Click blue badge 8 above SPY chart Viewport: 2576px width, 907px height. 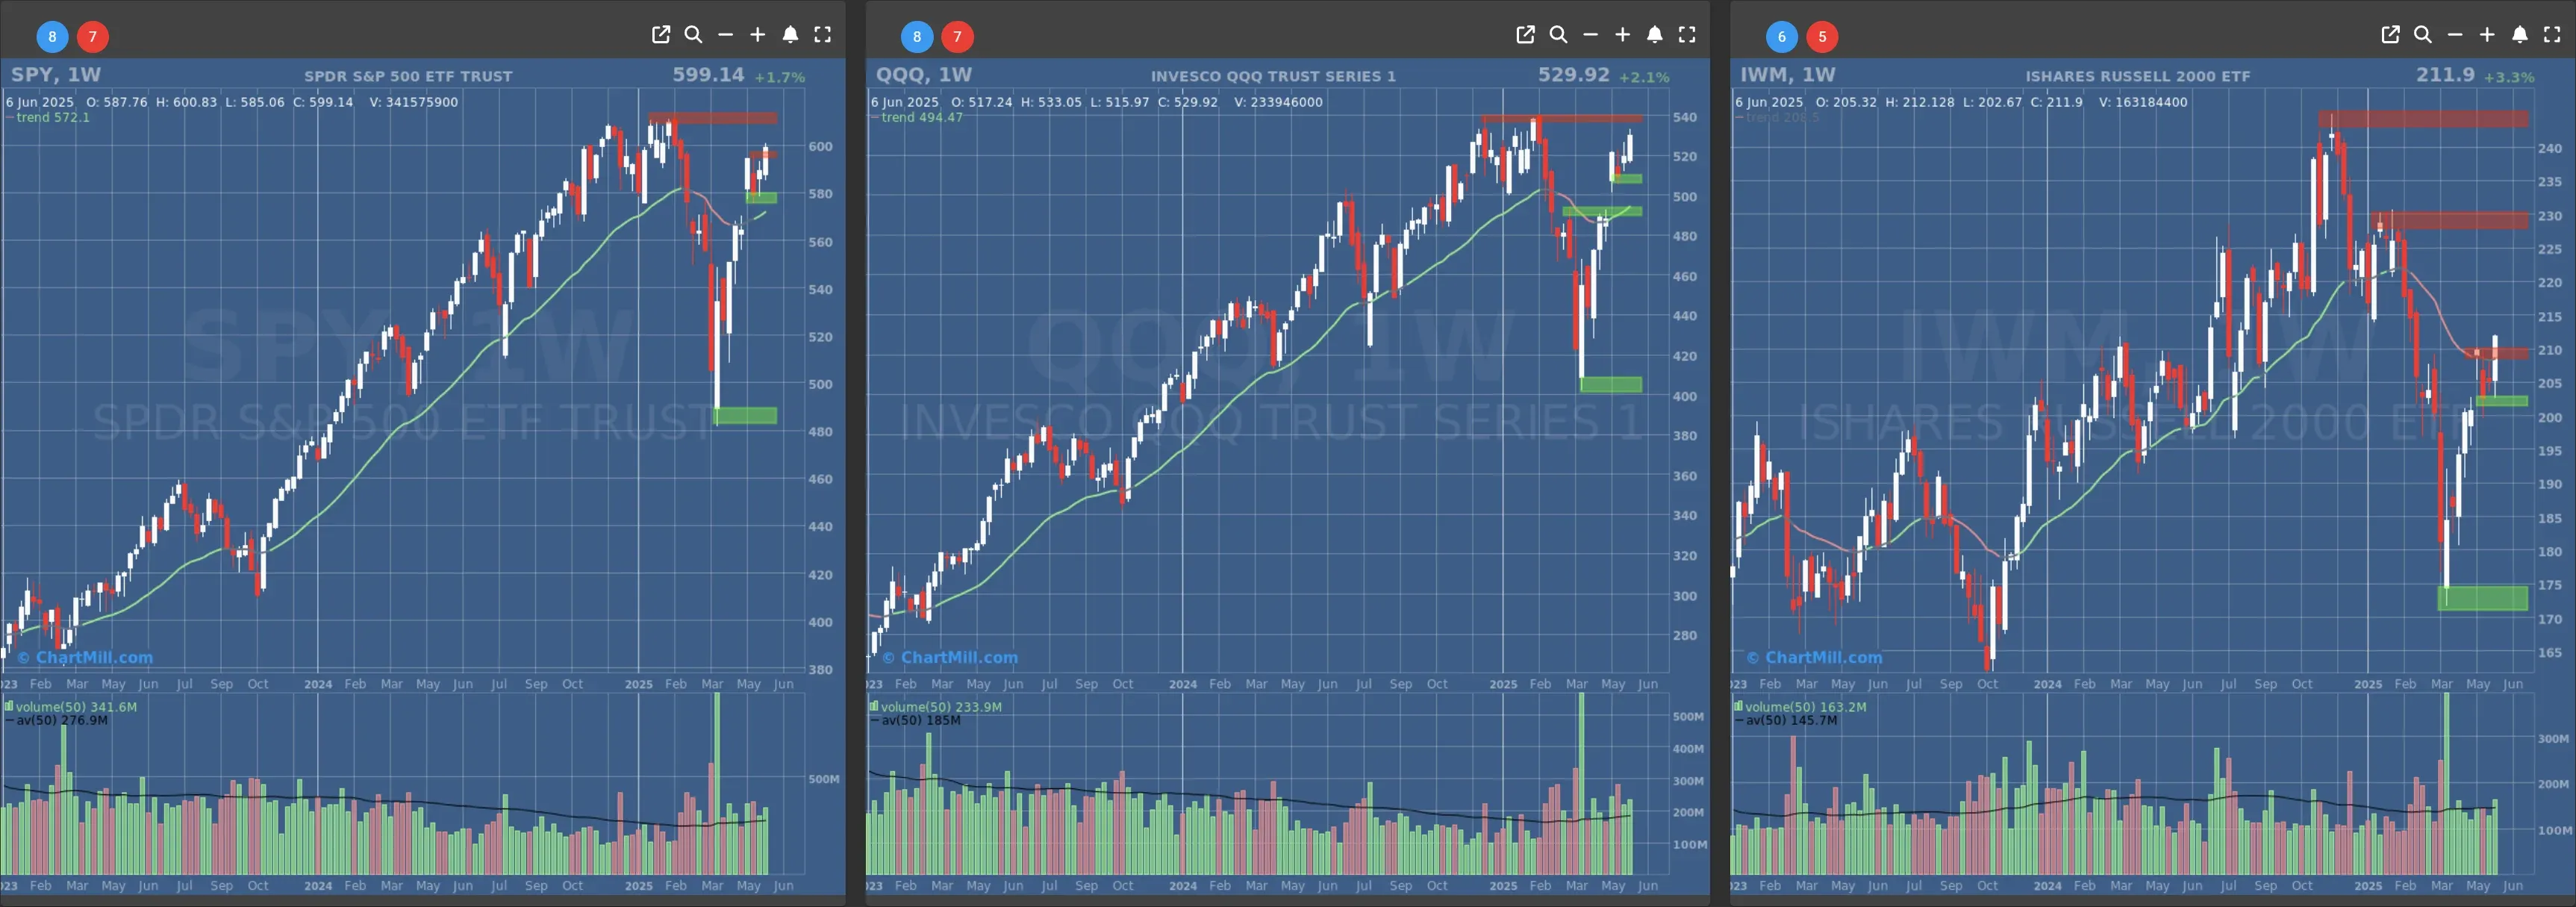coord(53,37)
